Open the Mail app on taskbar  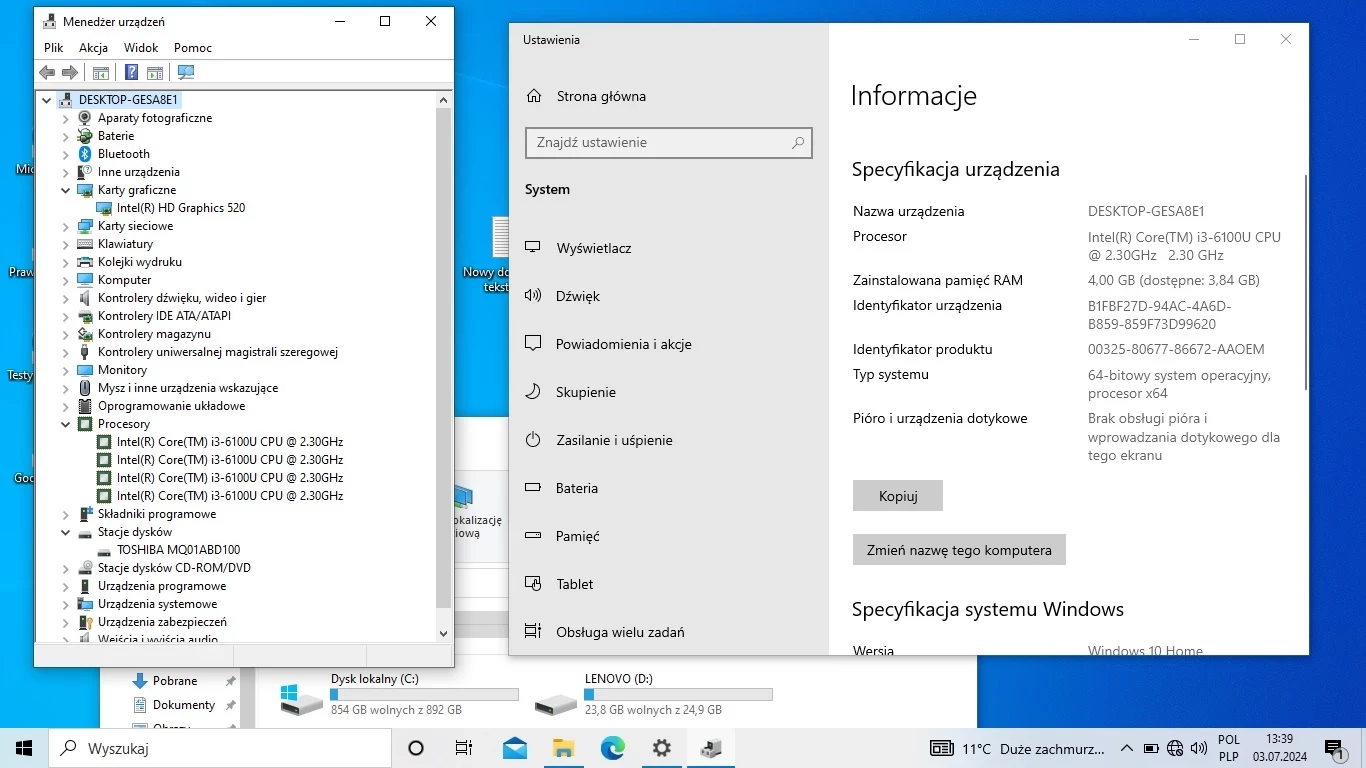(x=515, y=748)
